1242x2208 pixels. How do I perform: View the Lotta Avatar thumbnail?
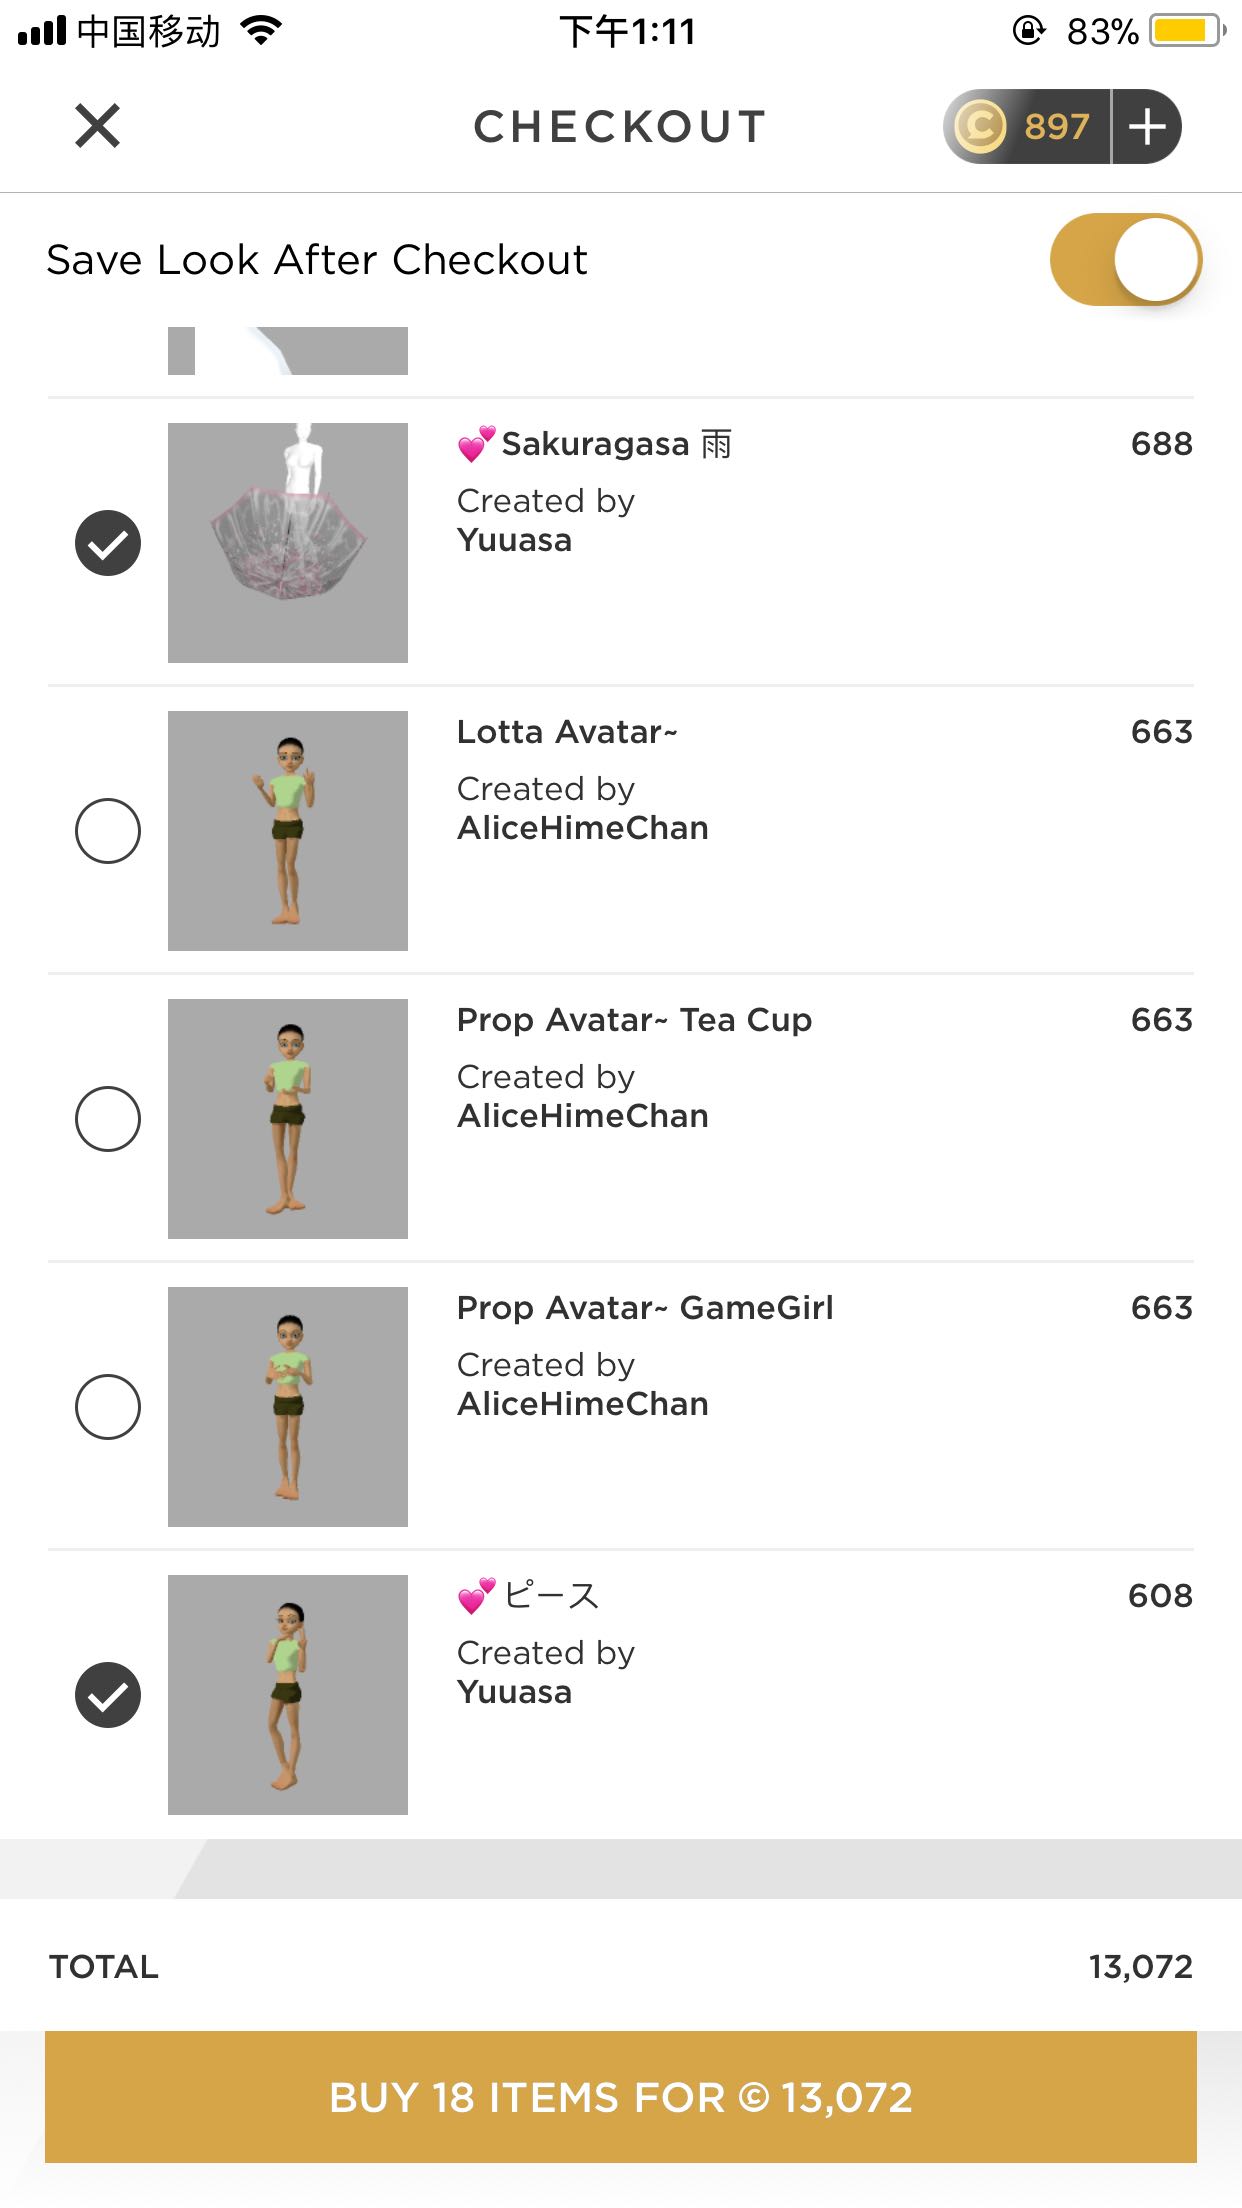(x=288, y=831)
